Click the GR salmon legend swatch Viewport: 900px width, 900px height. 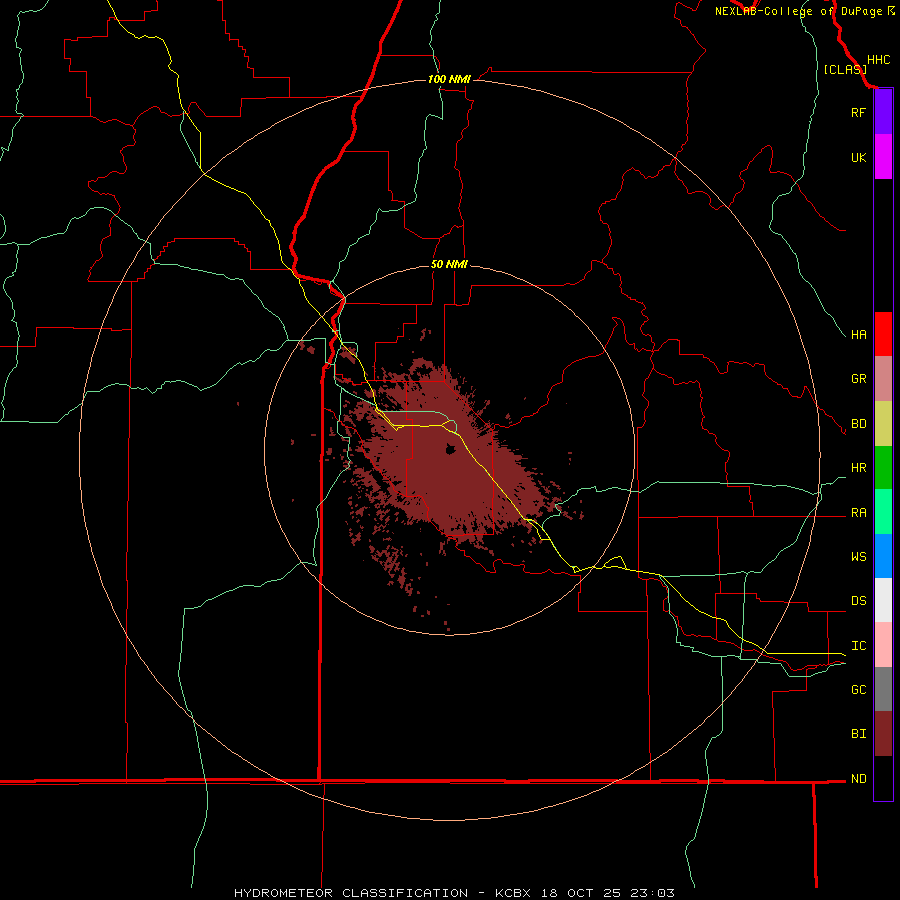(883, 379)
